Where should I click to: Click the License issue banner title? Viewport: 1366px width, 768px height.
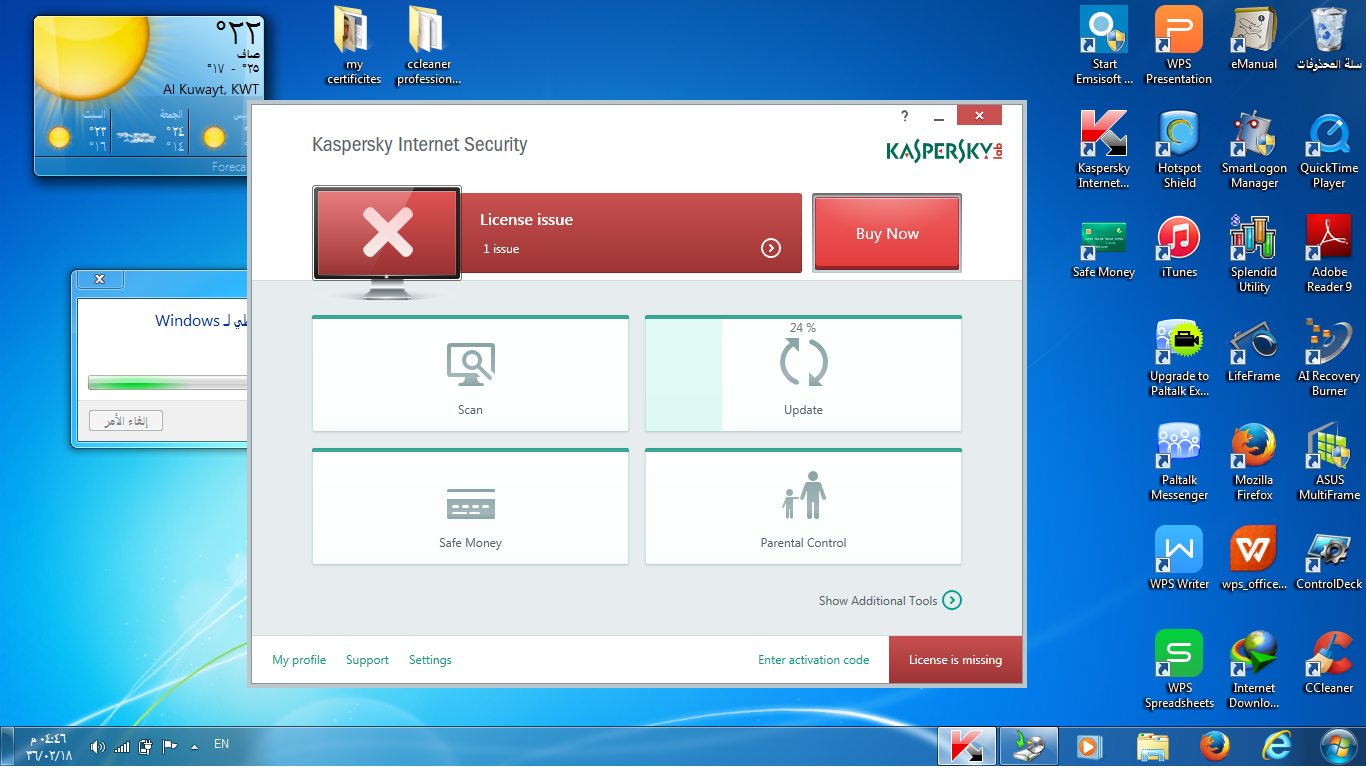pos(526,220)
